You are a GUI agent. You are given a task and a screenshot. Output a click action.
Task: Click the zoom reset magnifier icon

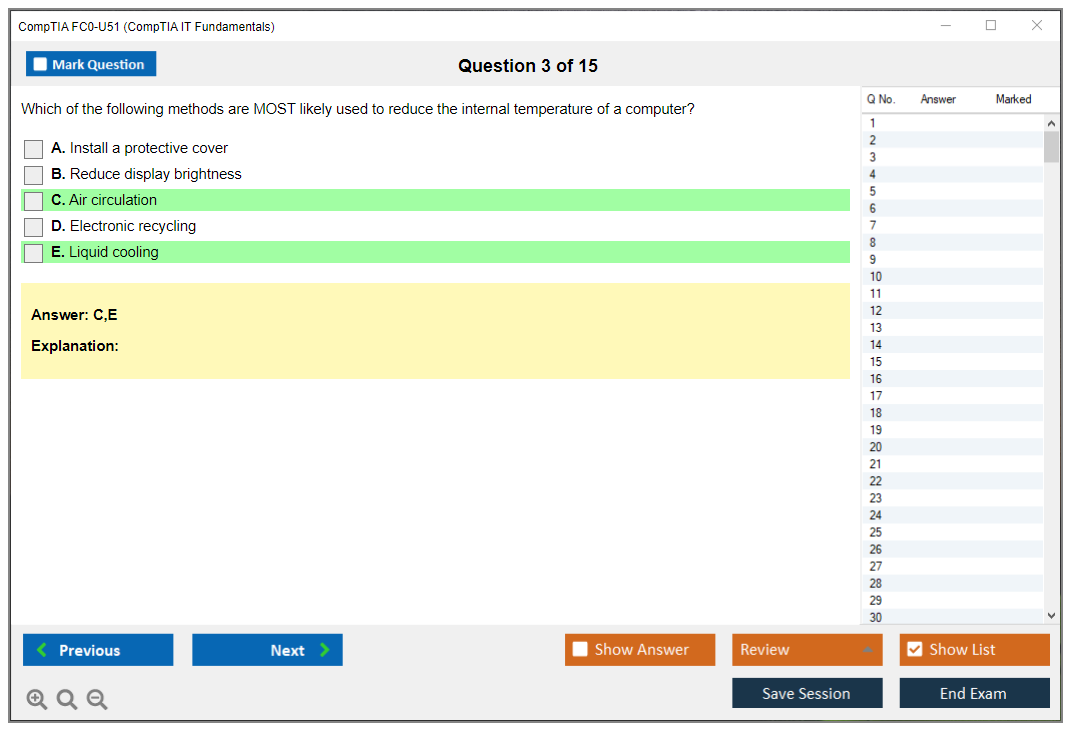(x=67, y=700)
